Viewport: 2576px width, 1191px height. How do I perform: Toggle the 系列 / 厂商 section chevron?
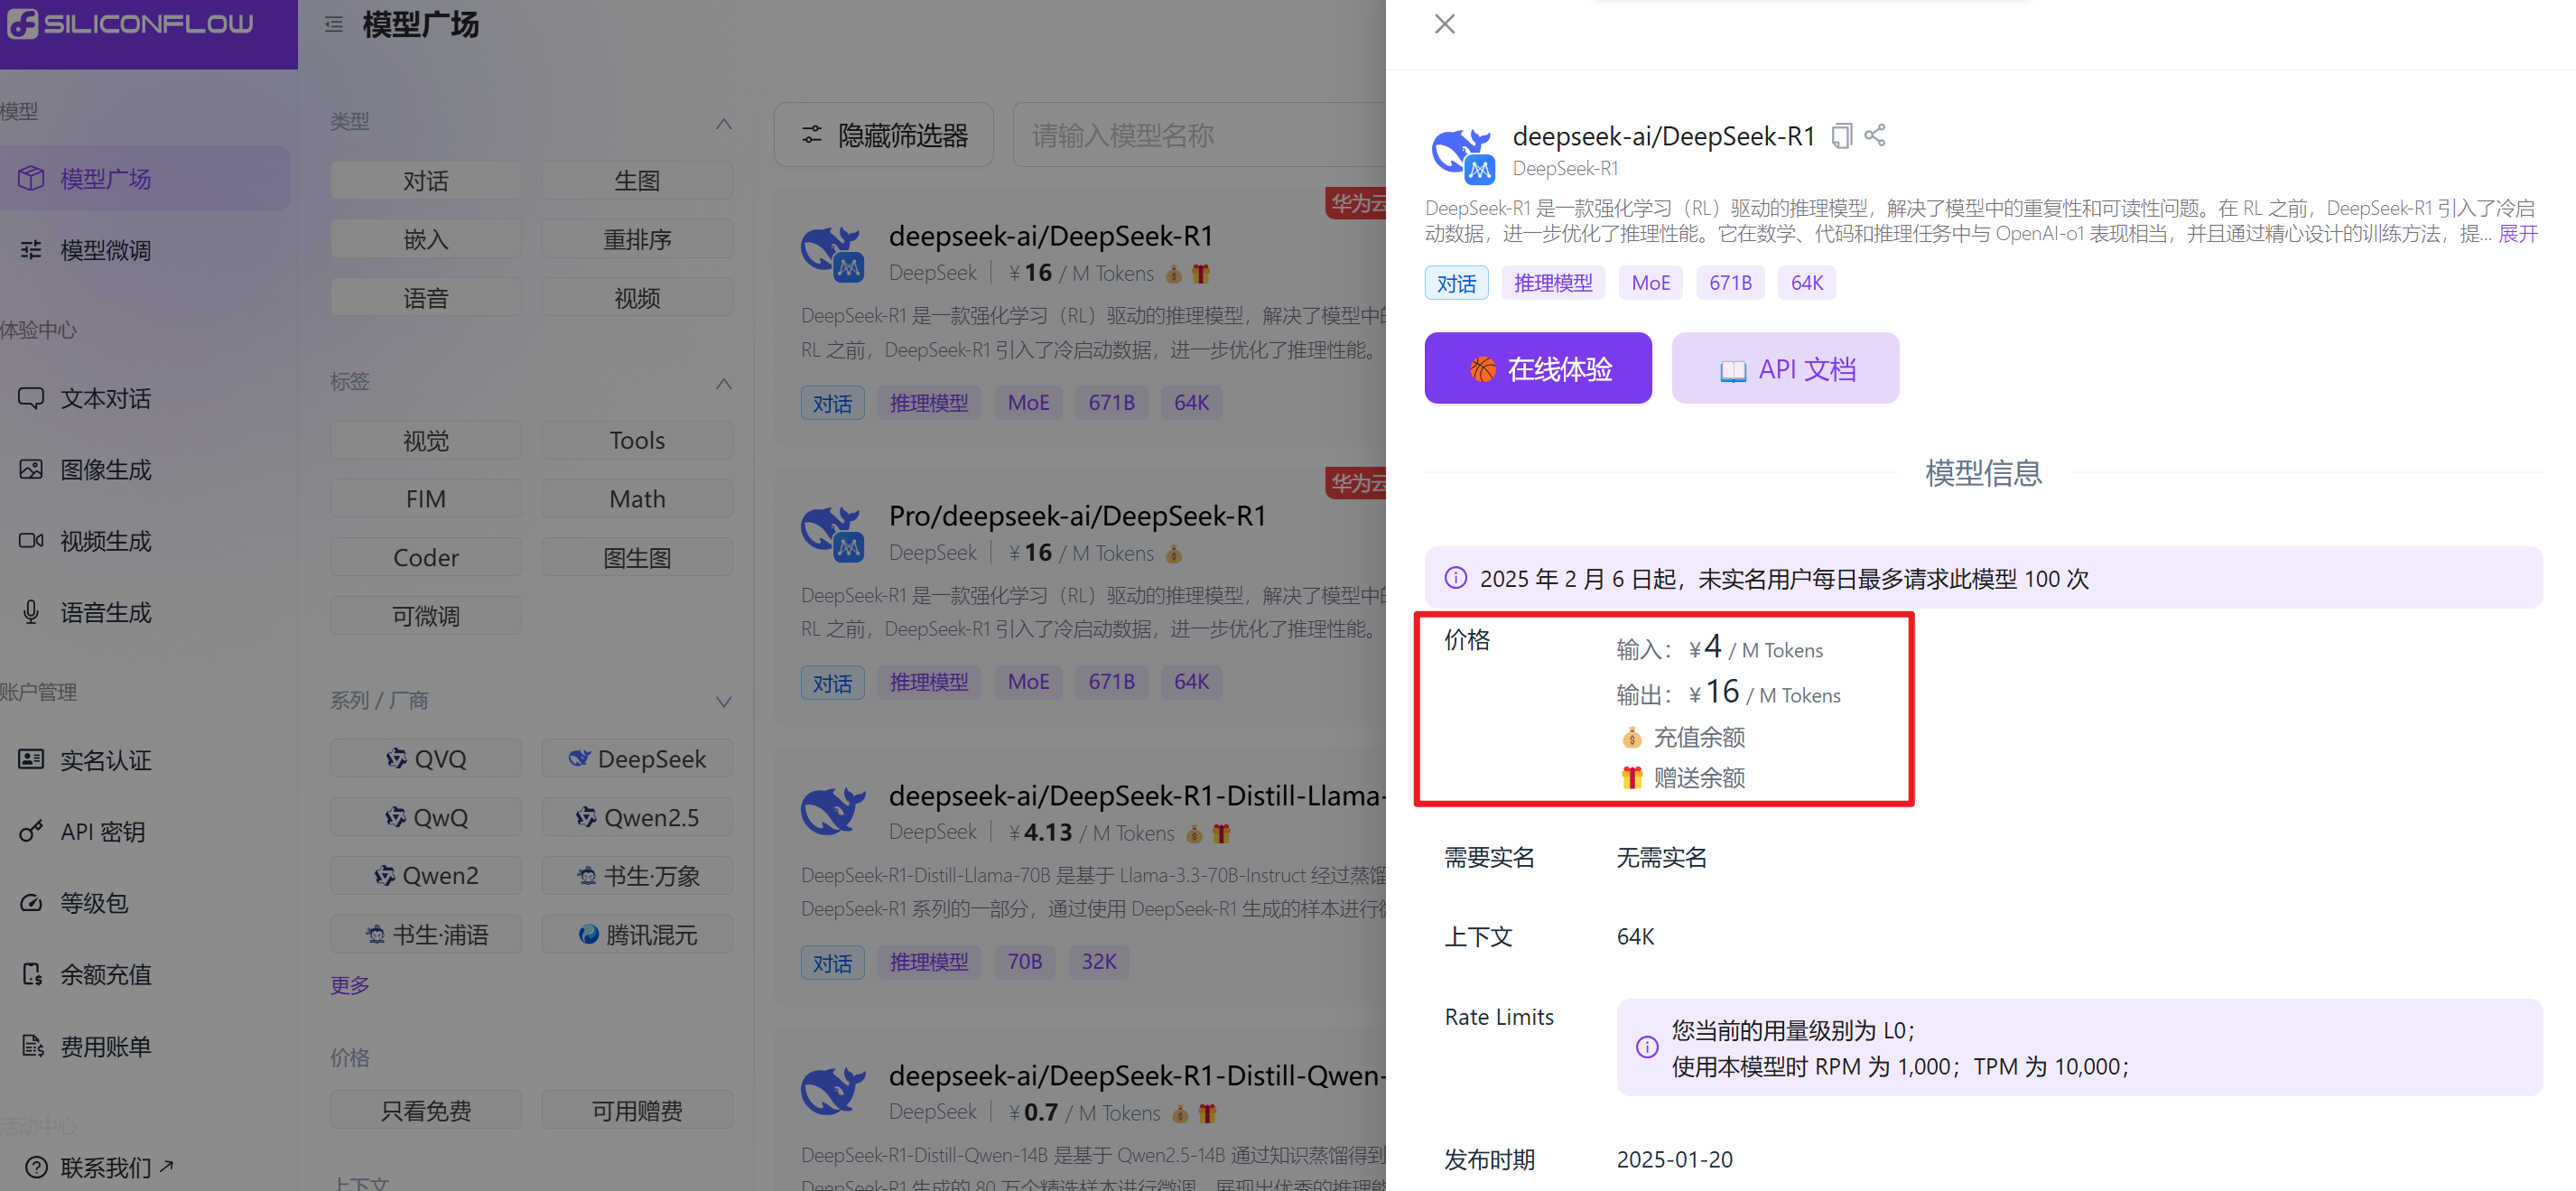pos(724,702)
